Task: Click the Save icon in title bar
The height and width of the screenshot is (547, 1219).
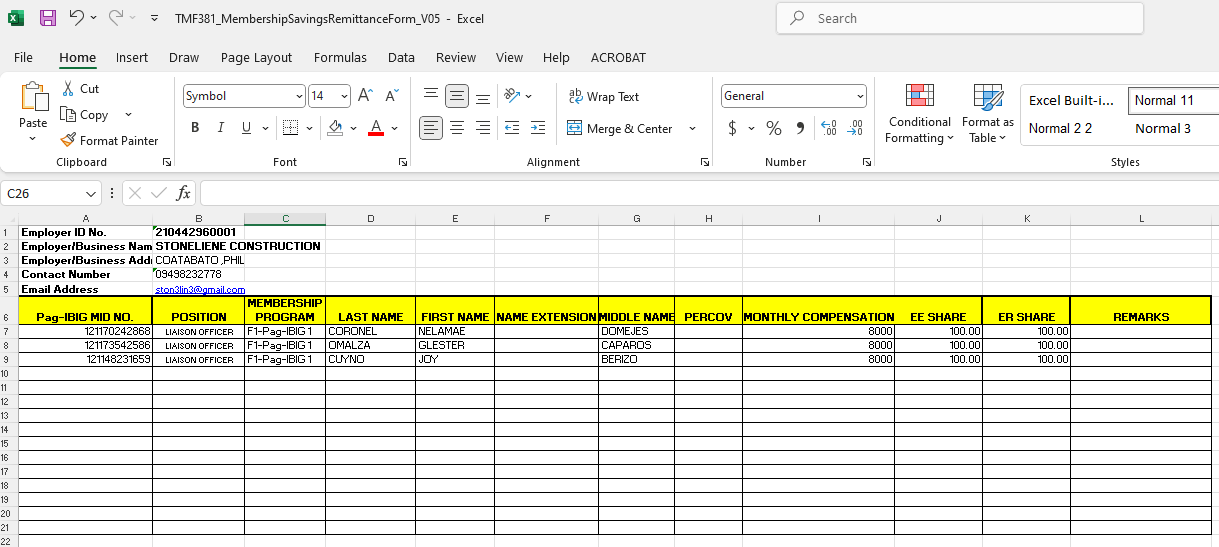Action: 47,18
